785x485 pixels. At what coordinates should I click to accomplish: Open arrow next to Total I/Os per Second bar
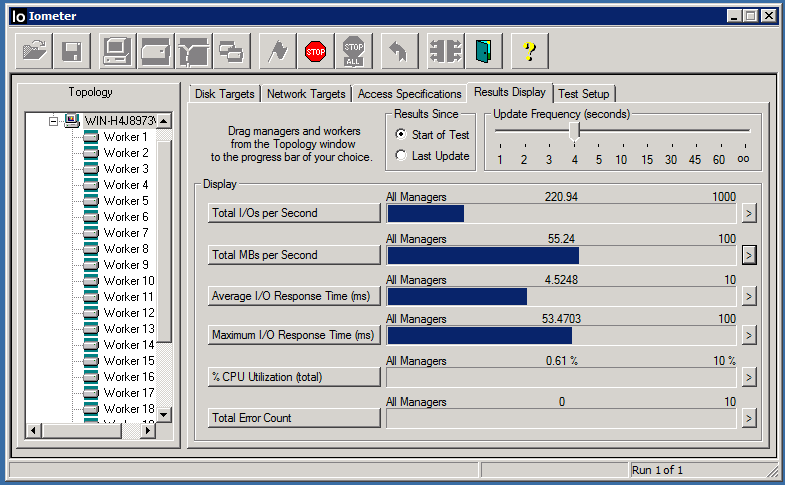(748, 213)
